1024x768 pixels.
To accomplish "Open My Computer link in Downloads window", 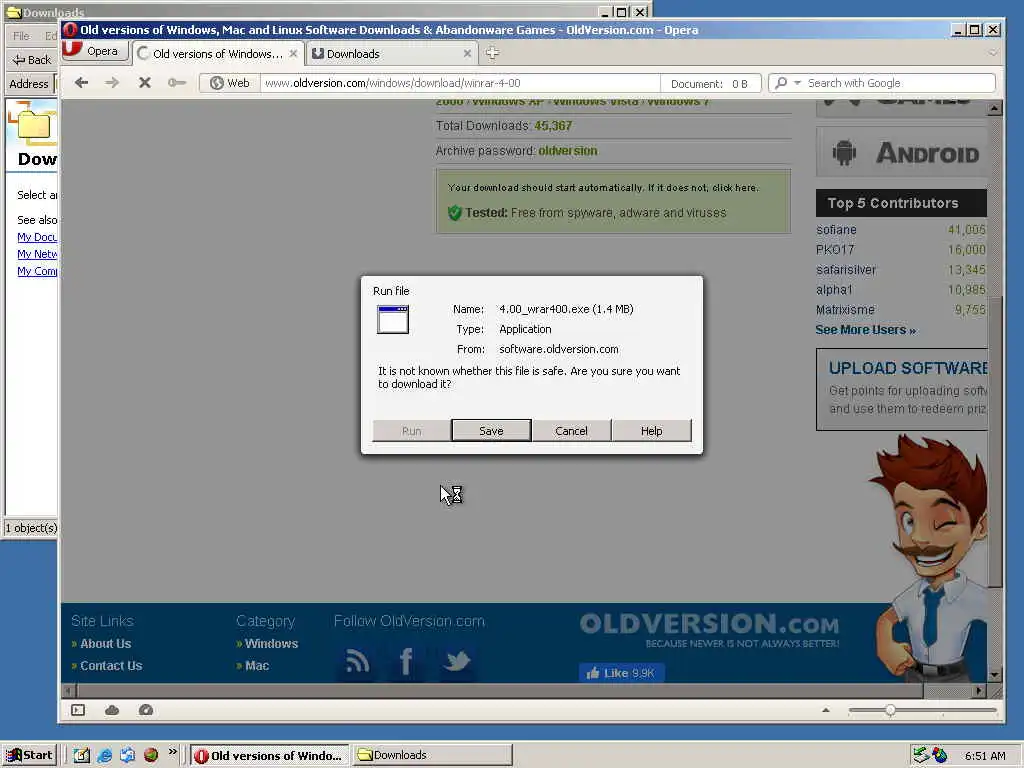I will coord(37,271).
